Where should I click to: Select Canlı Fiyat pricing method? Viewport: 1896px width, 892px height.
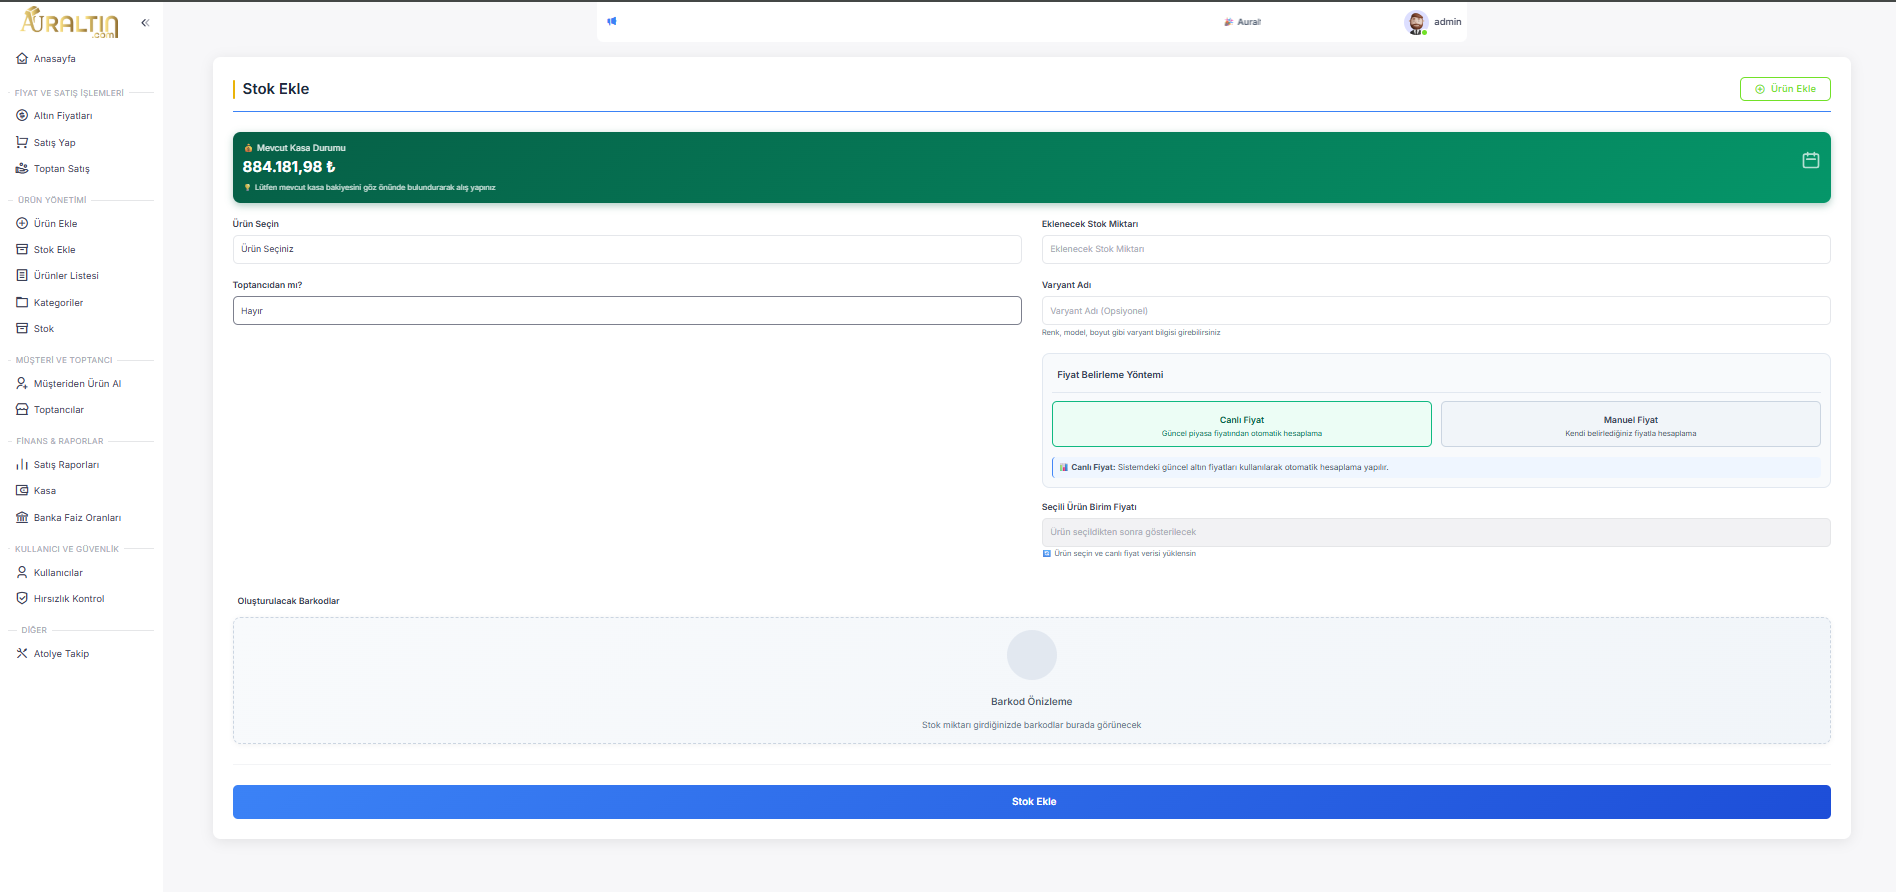tap(1241, 425)
